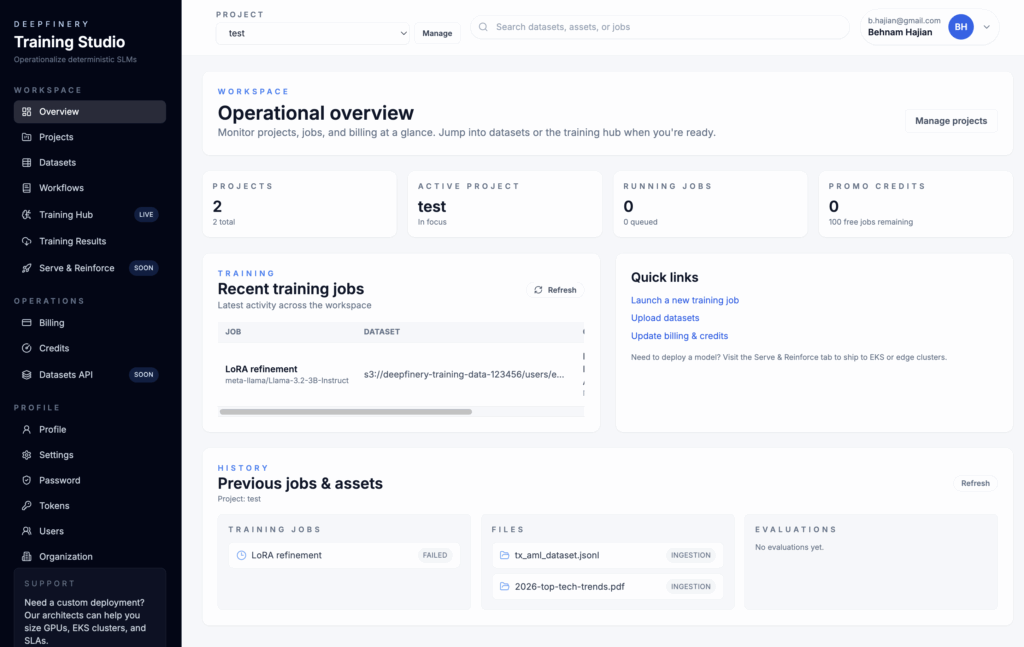
Task: Go to the Projects section
Action: [x=56, y=137]
